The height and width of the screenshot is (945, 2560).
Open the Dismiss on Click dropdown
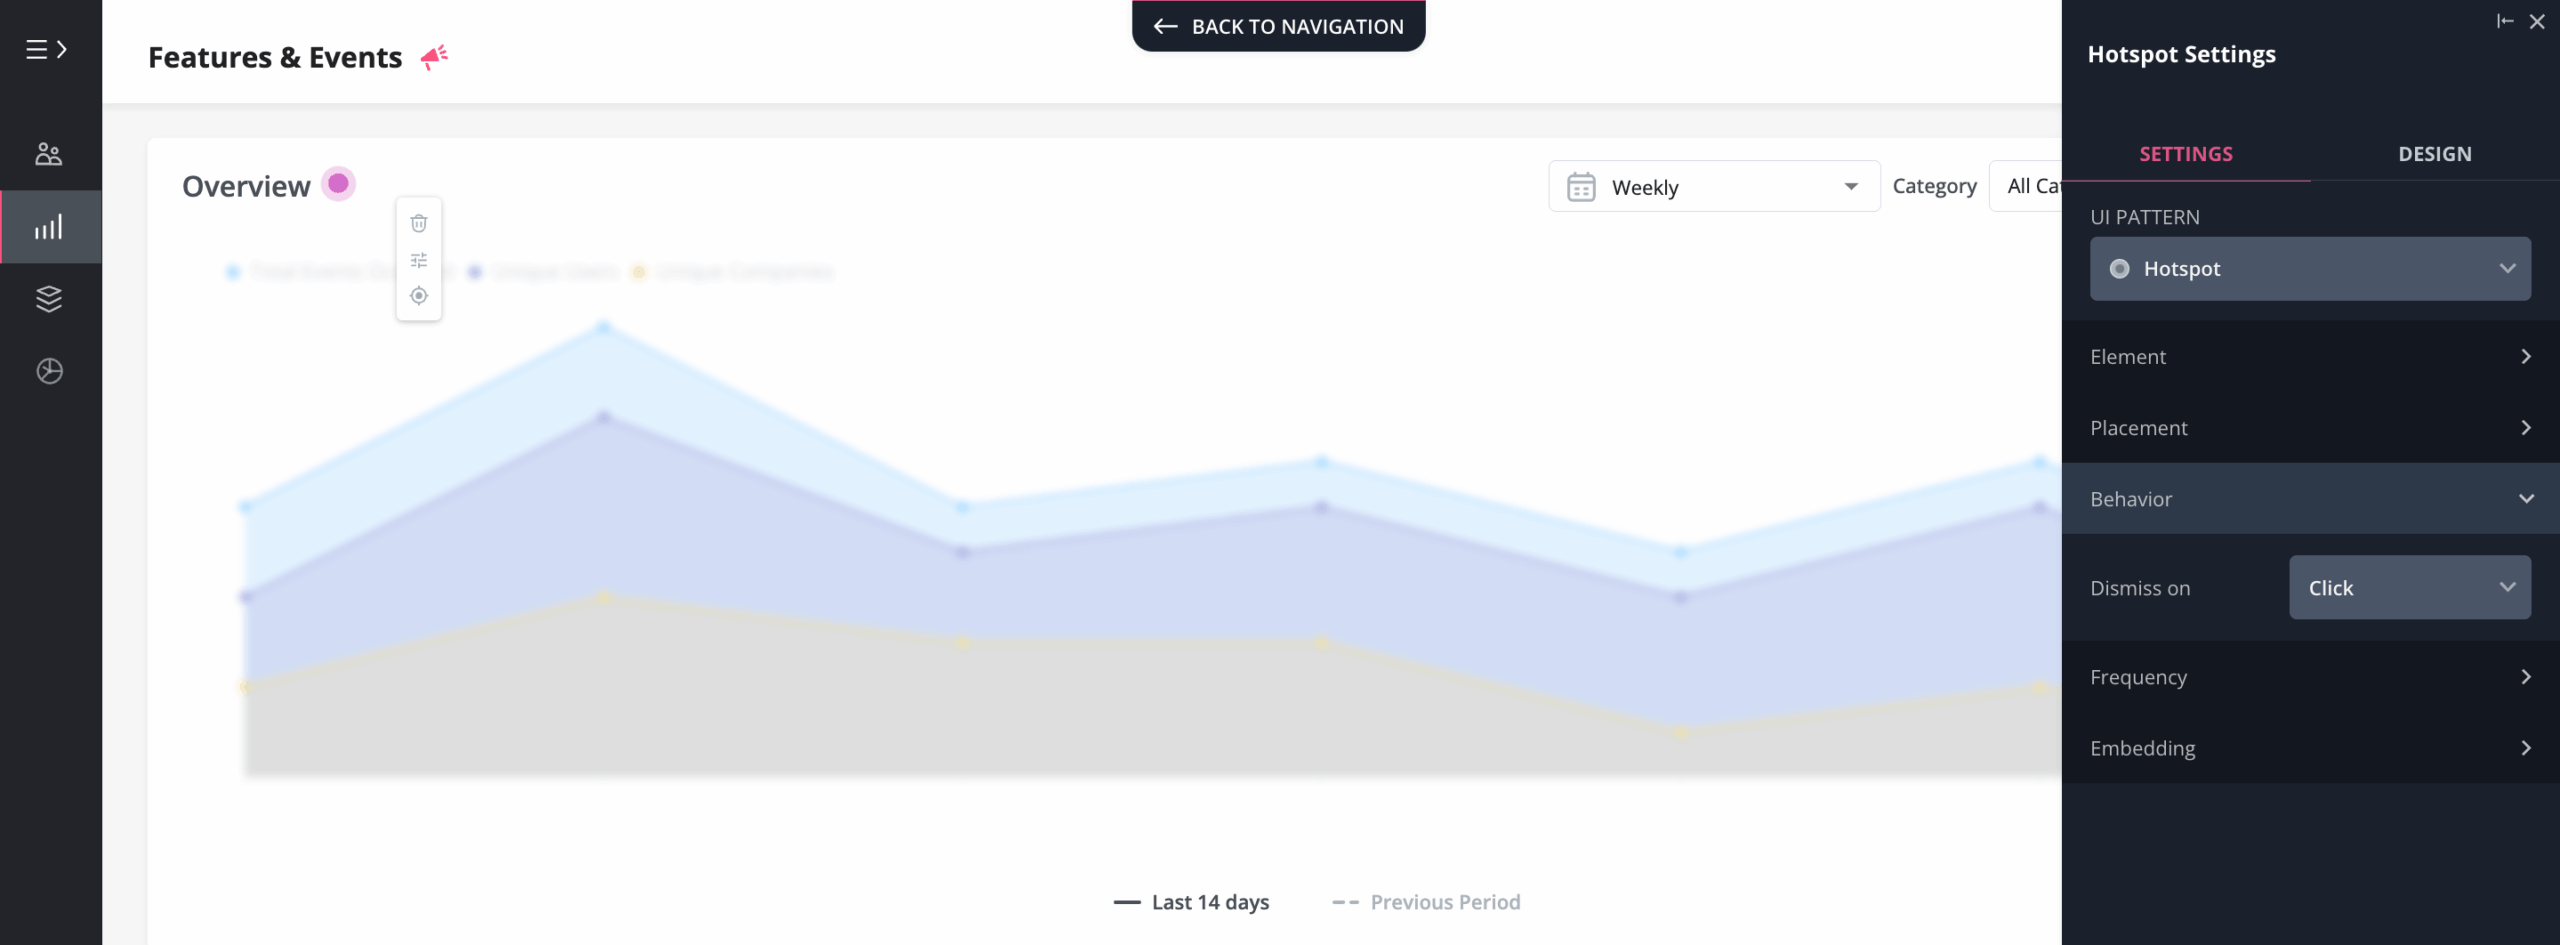click(x=2409, y=588)
